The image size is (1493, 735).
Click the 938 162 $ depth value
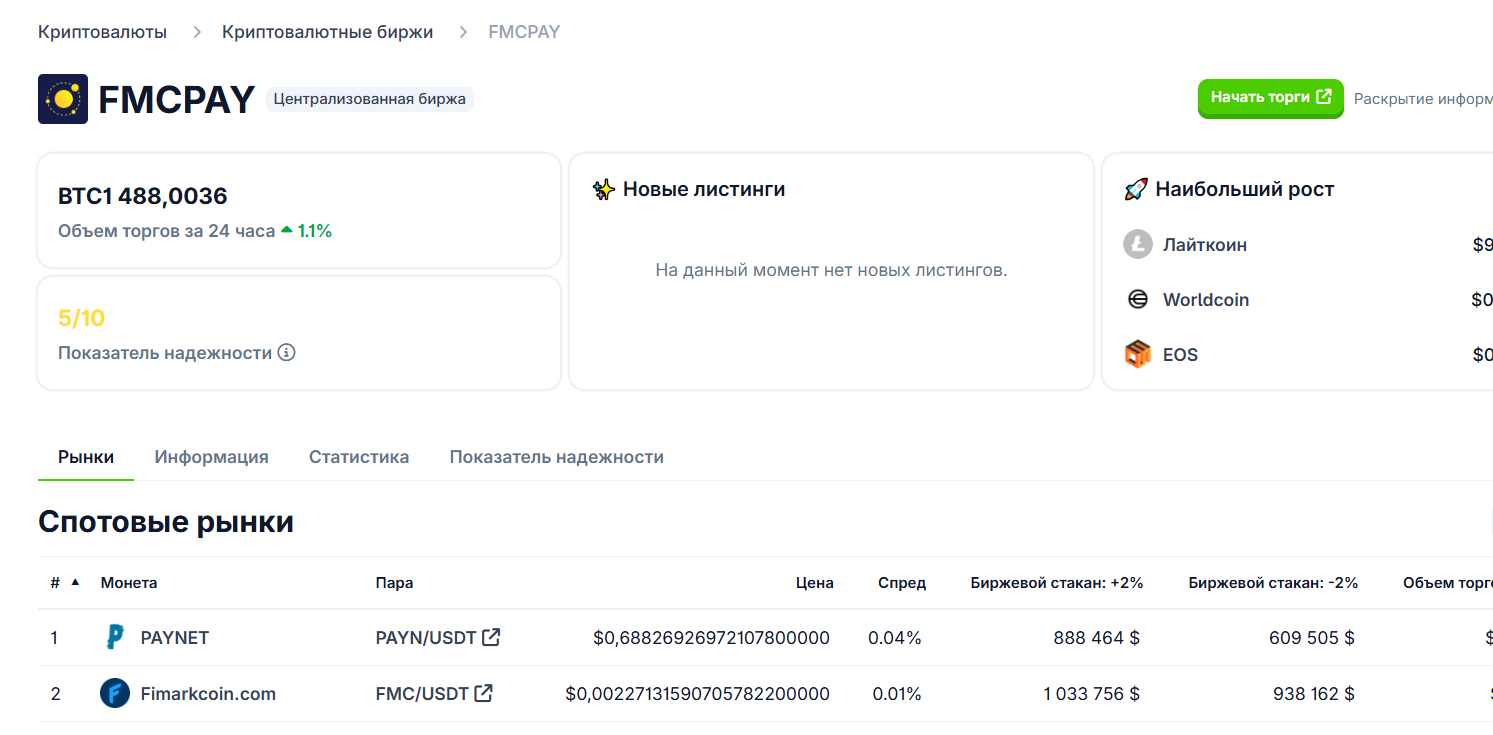[x=1314, y=693]
